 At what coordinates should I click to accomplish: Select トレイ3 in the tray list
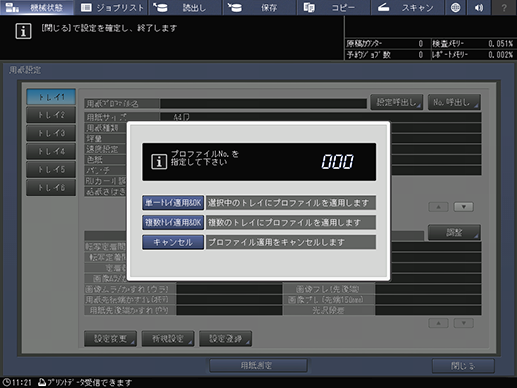click(x=51, y=133)
